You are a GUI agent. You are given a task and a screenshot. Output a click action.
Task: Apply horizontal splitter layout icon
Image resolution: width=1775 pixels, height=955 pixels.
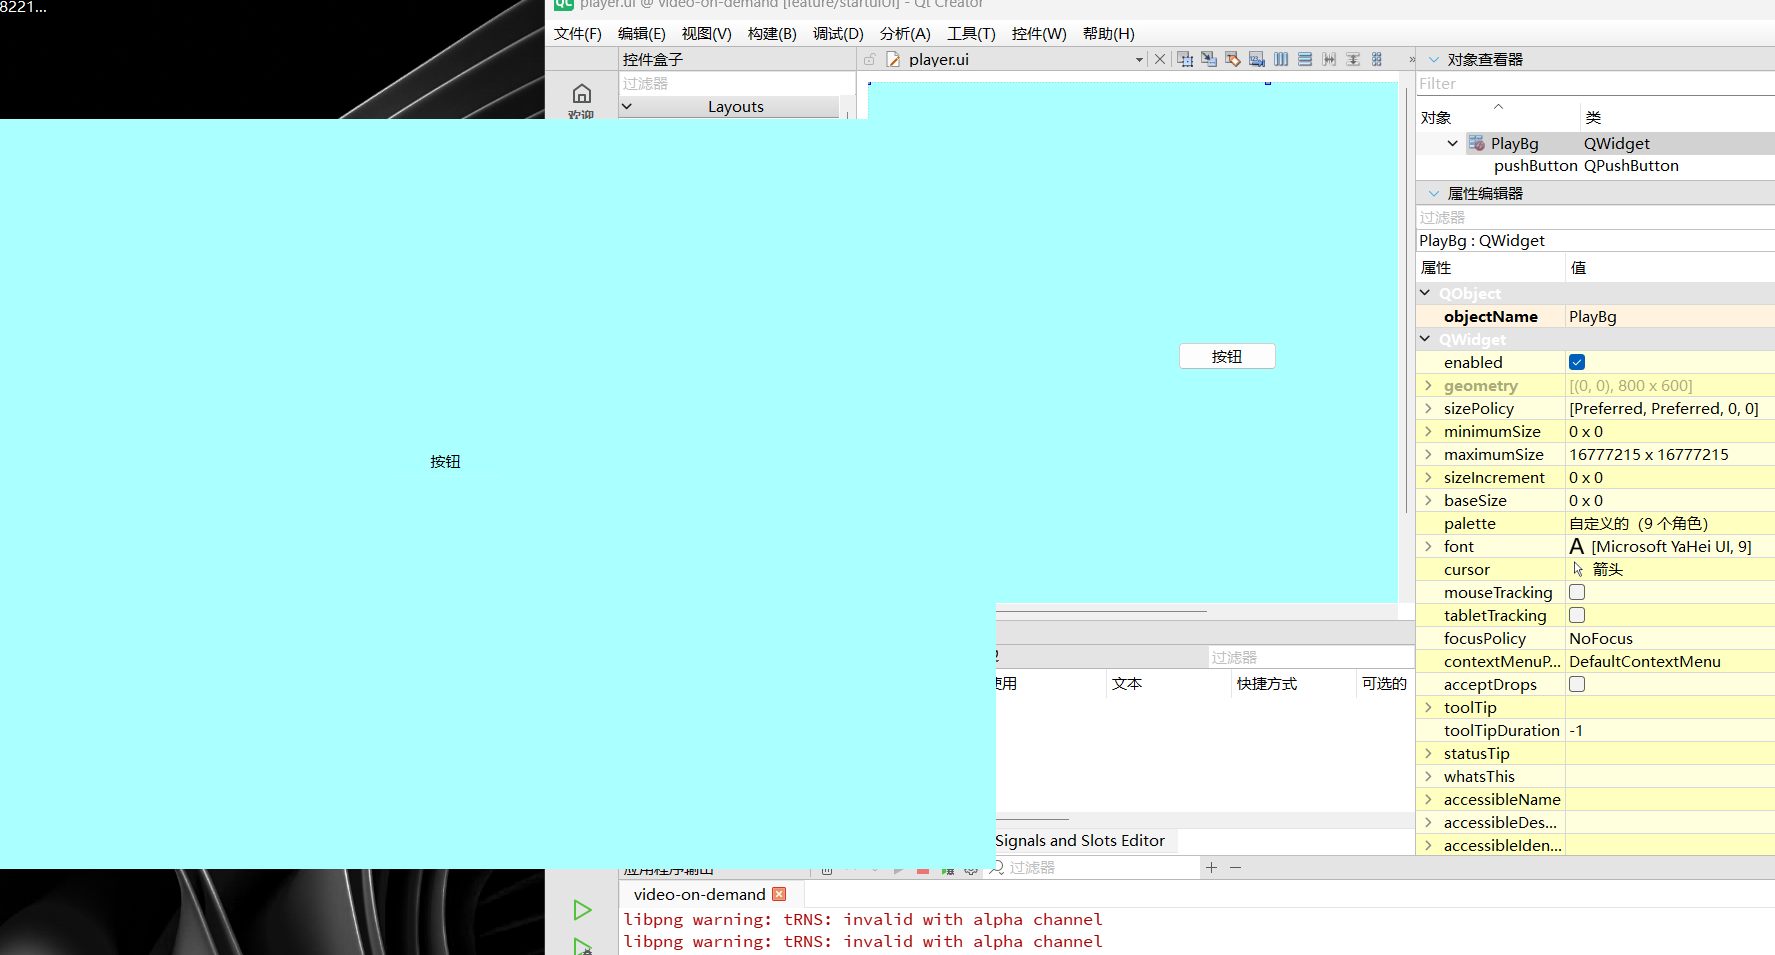click(x=1329, y=59)
